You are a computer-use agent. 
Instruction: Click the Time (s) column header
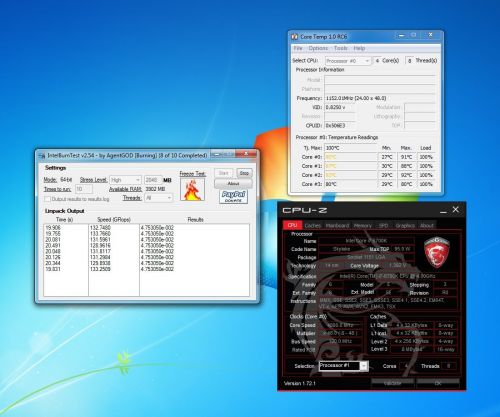tap(65, 220)
